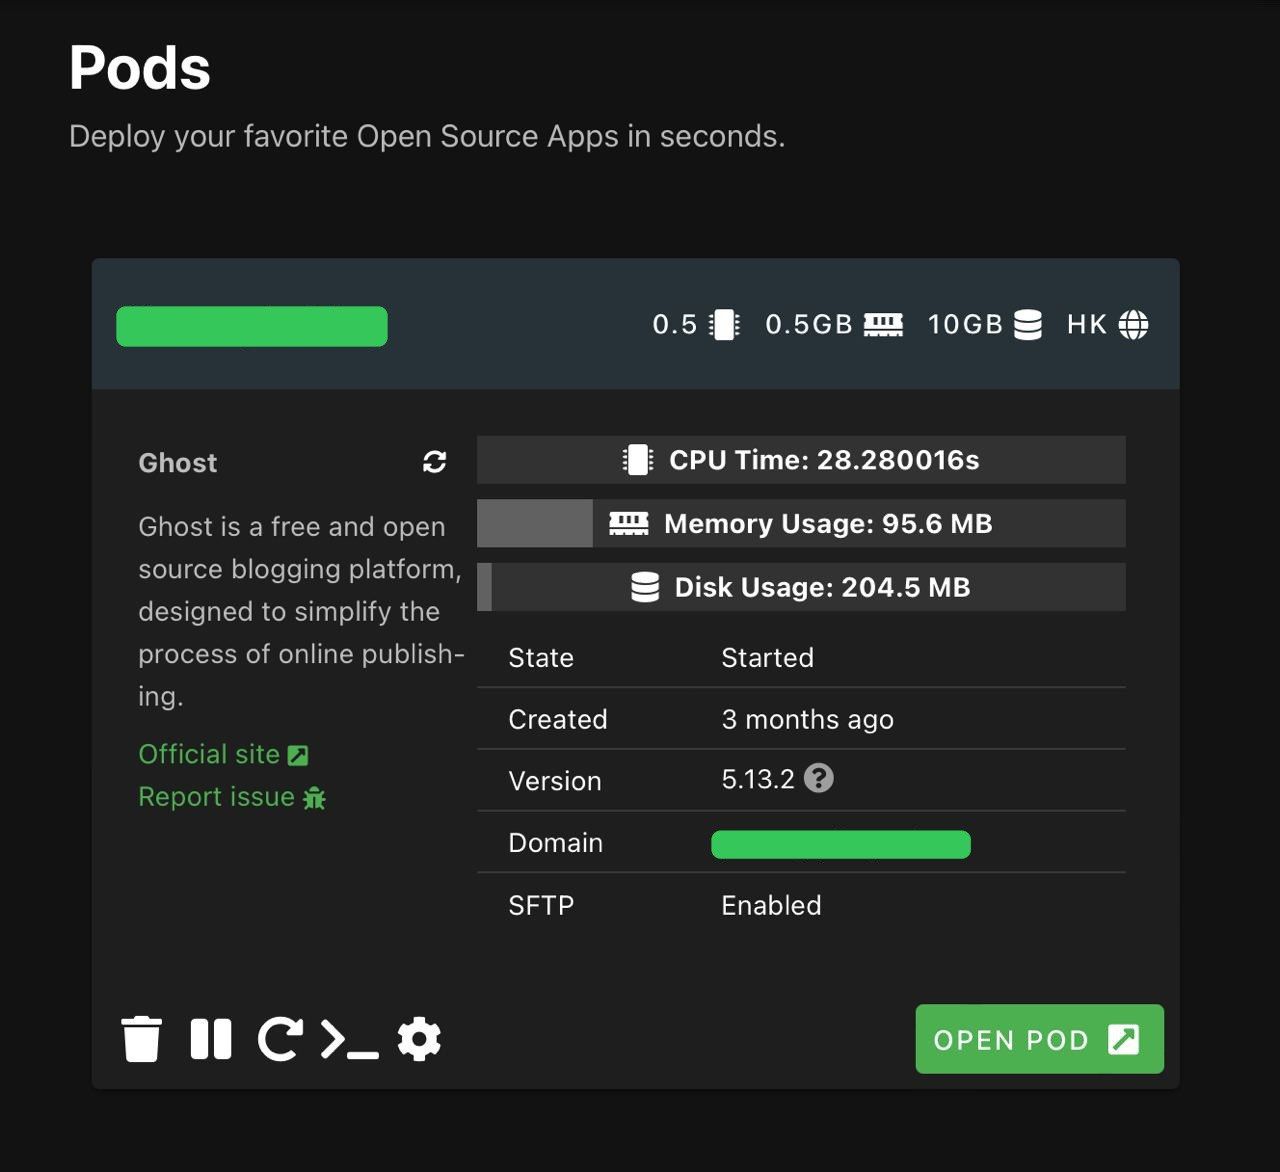Click the "HK" region label
This screenshot has width=1280, height=1172.
(x=1086, y=325)
